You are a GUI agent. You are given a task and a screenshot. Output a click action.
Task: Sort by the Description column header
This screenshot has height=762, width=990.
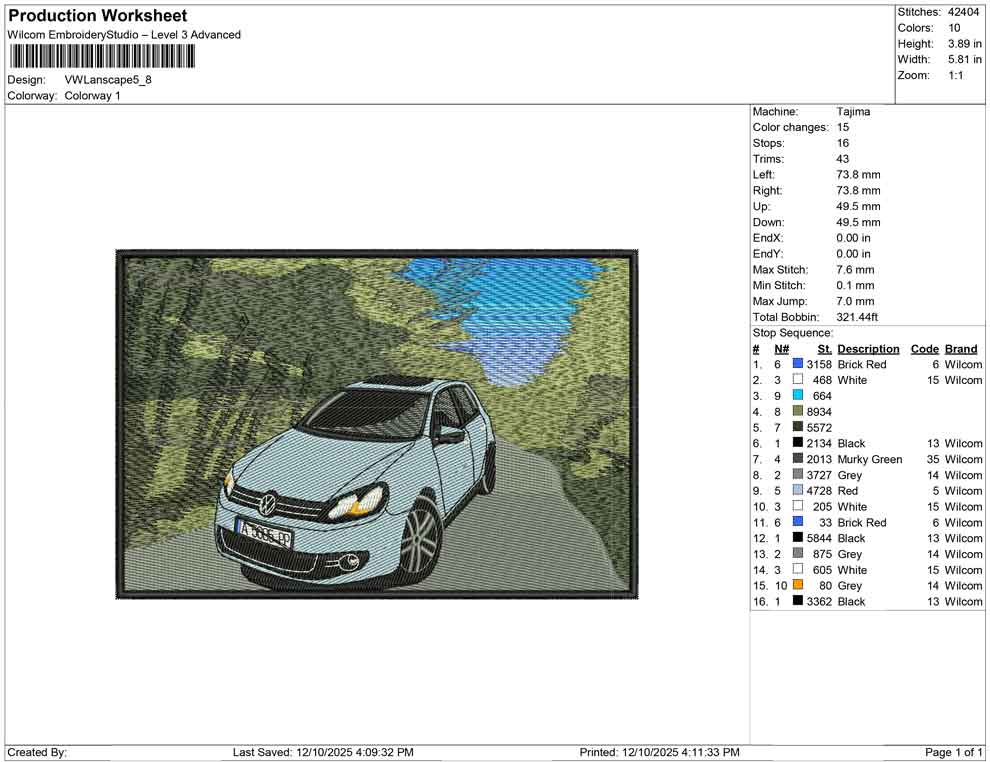[868, 348]
